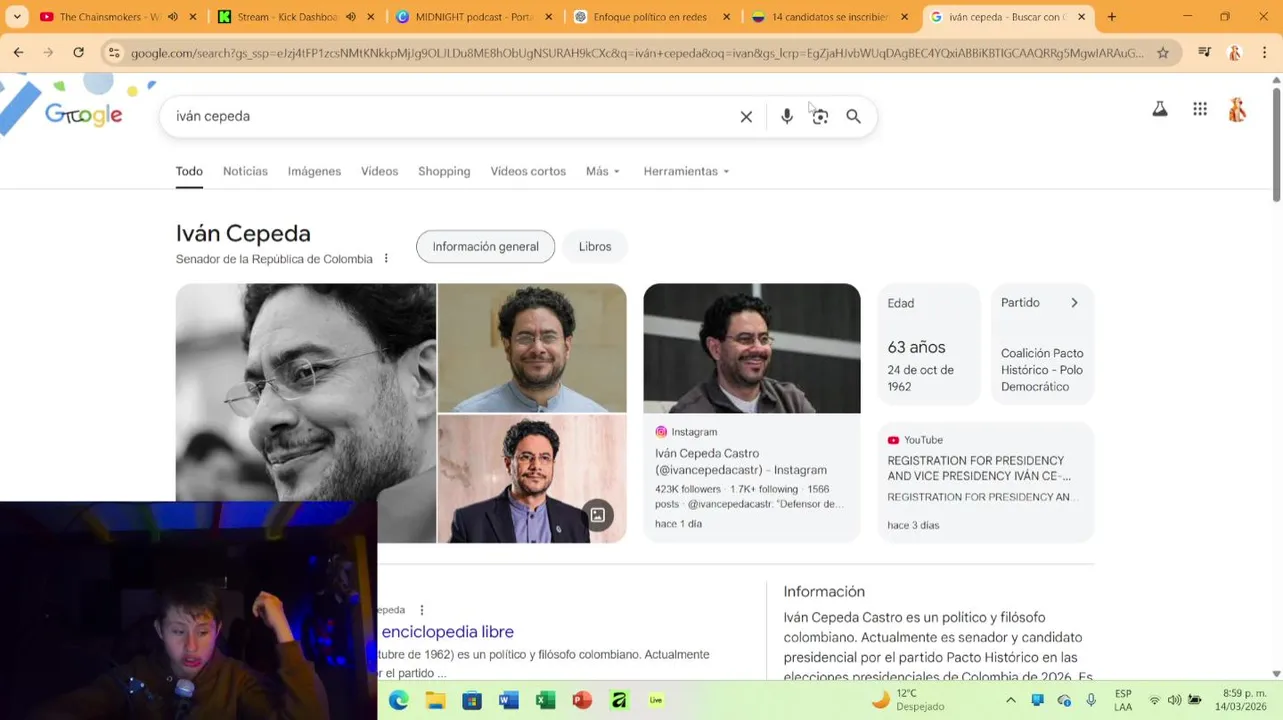Select the Noticias tab
The width and height of the screenshot is (1283, 720).
click(x=245, y=171)
